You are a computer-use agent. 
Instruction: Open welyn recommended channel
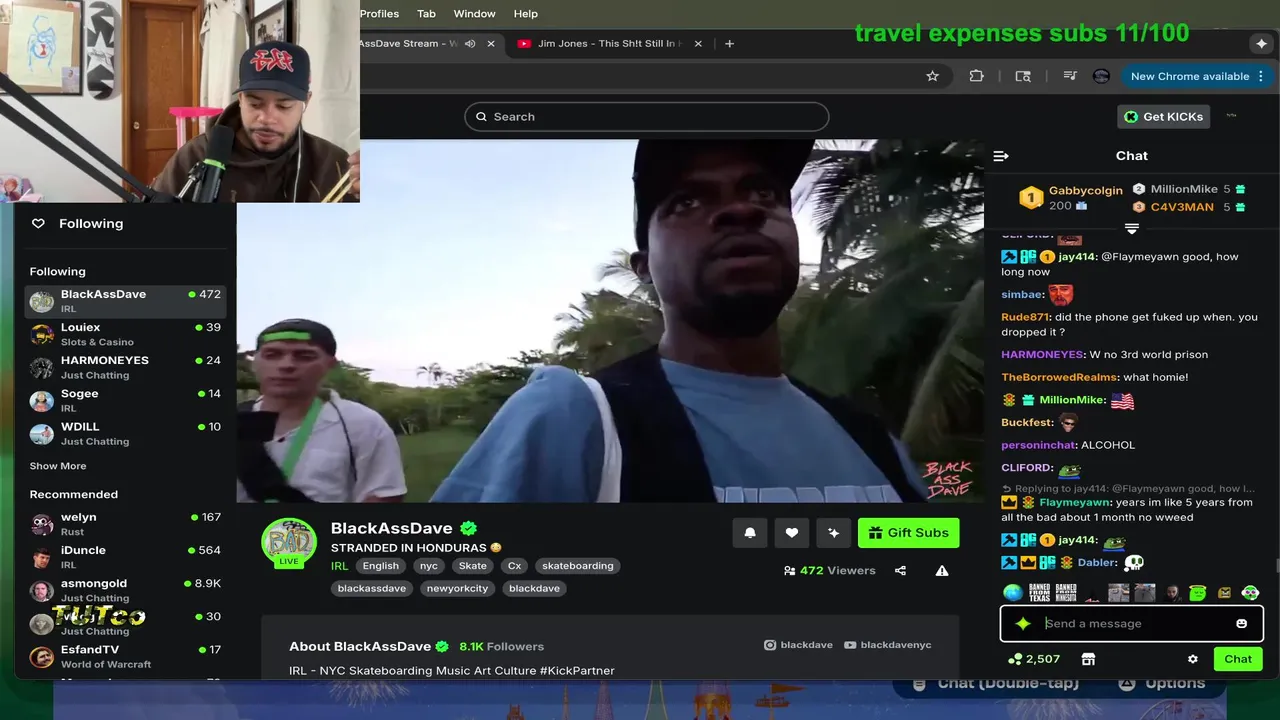[x=125, y=524]
